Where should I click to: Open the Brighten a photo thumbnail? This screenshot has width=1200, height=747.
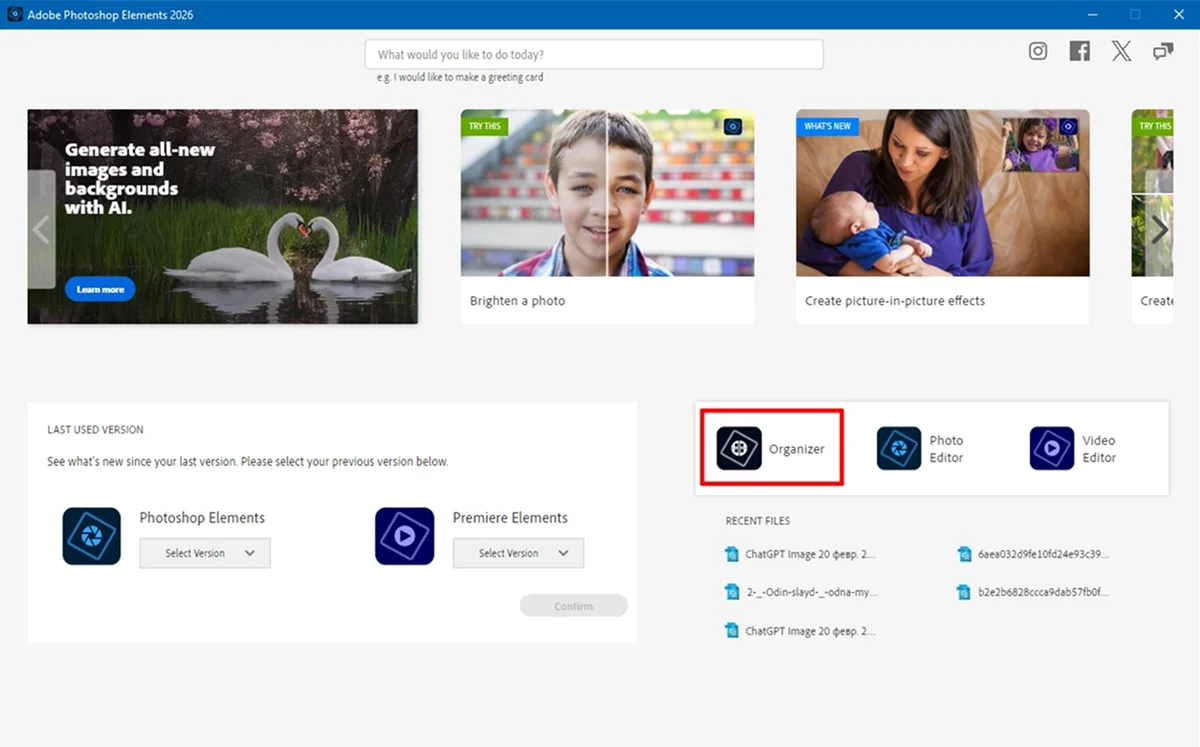(607, 193)
